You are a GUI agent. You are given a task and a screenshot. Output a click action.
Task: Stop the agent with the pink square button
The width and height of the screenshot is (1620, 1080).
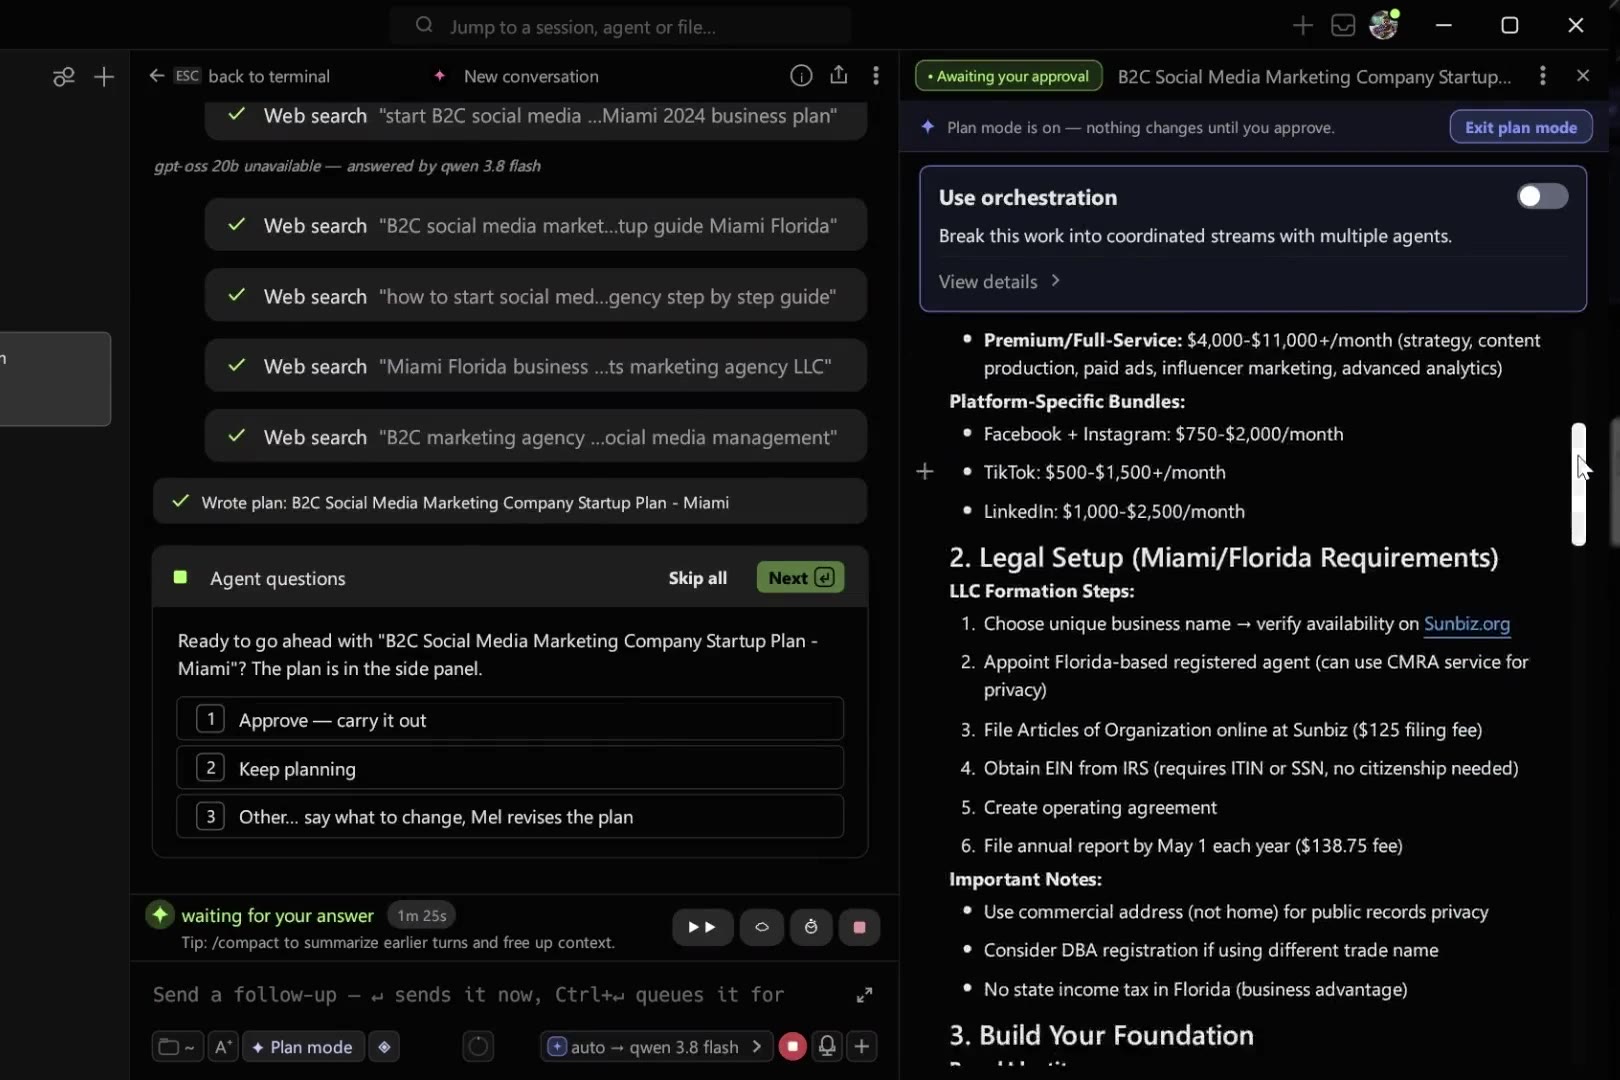click(859, 928)
